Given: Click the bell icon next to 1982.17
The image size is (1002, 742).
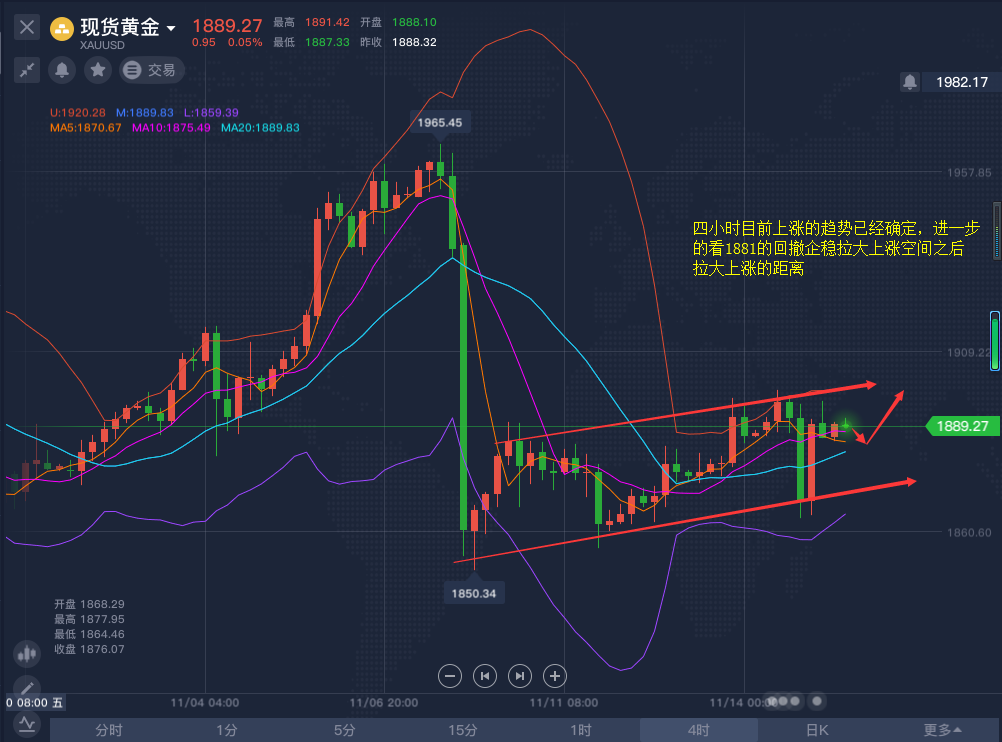Looking at the screenshot, I should pyautogui.click(x=910, y=82).
